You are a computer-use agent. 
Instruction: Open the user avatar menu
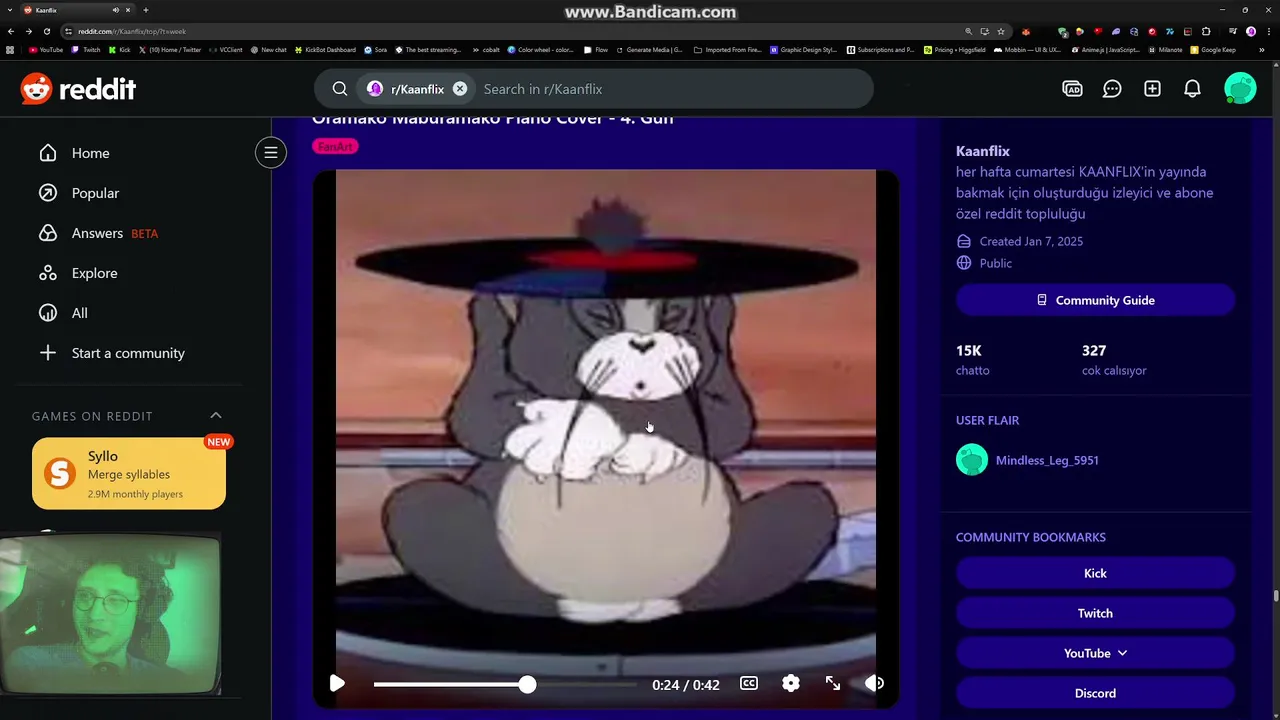(x=1240, y=89)
